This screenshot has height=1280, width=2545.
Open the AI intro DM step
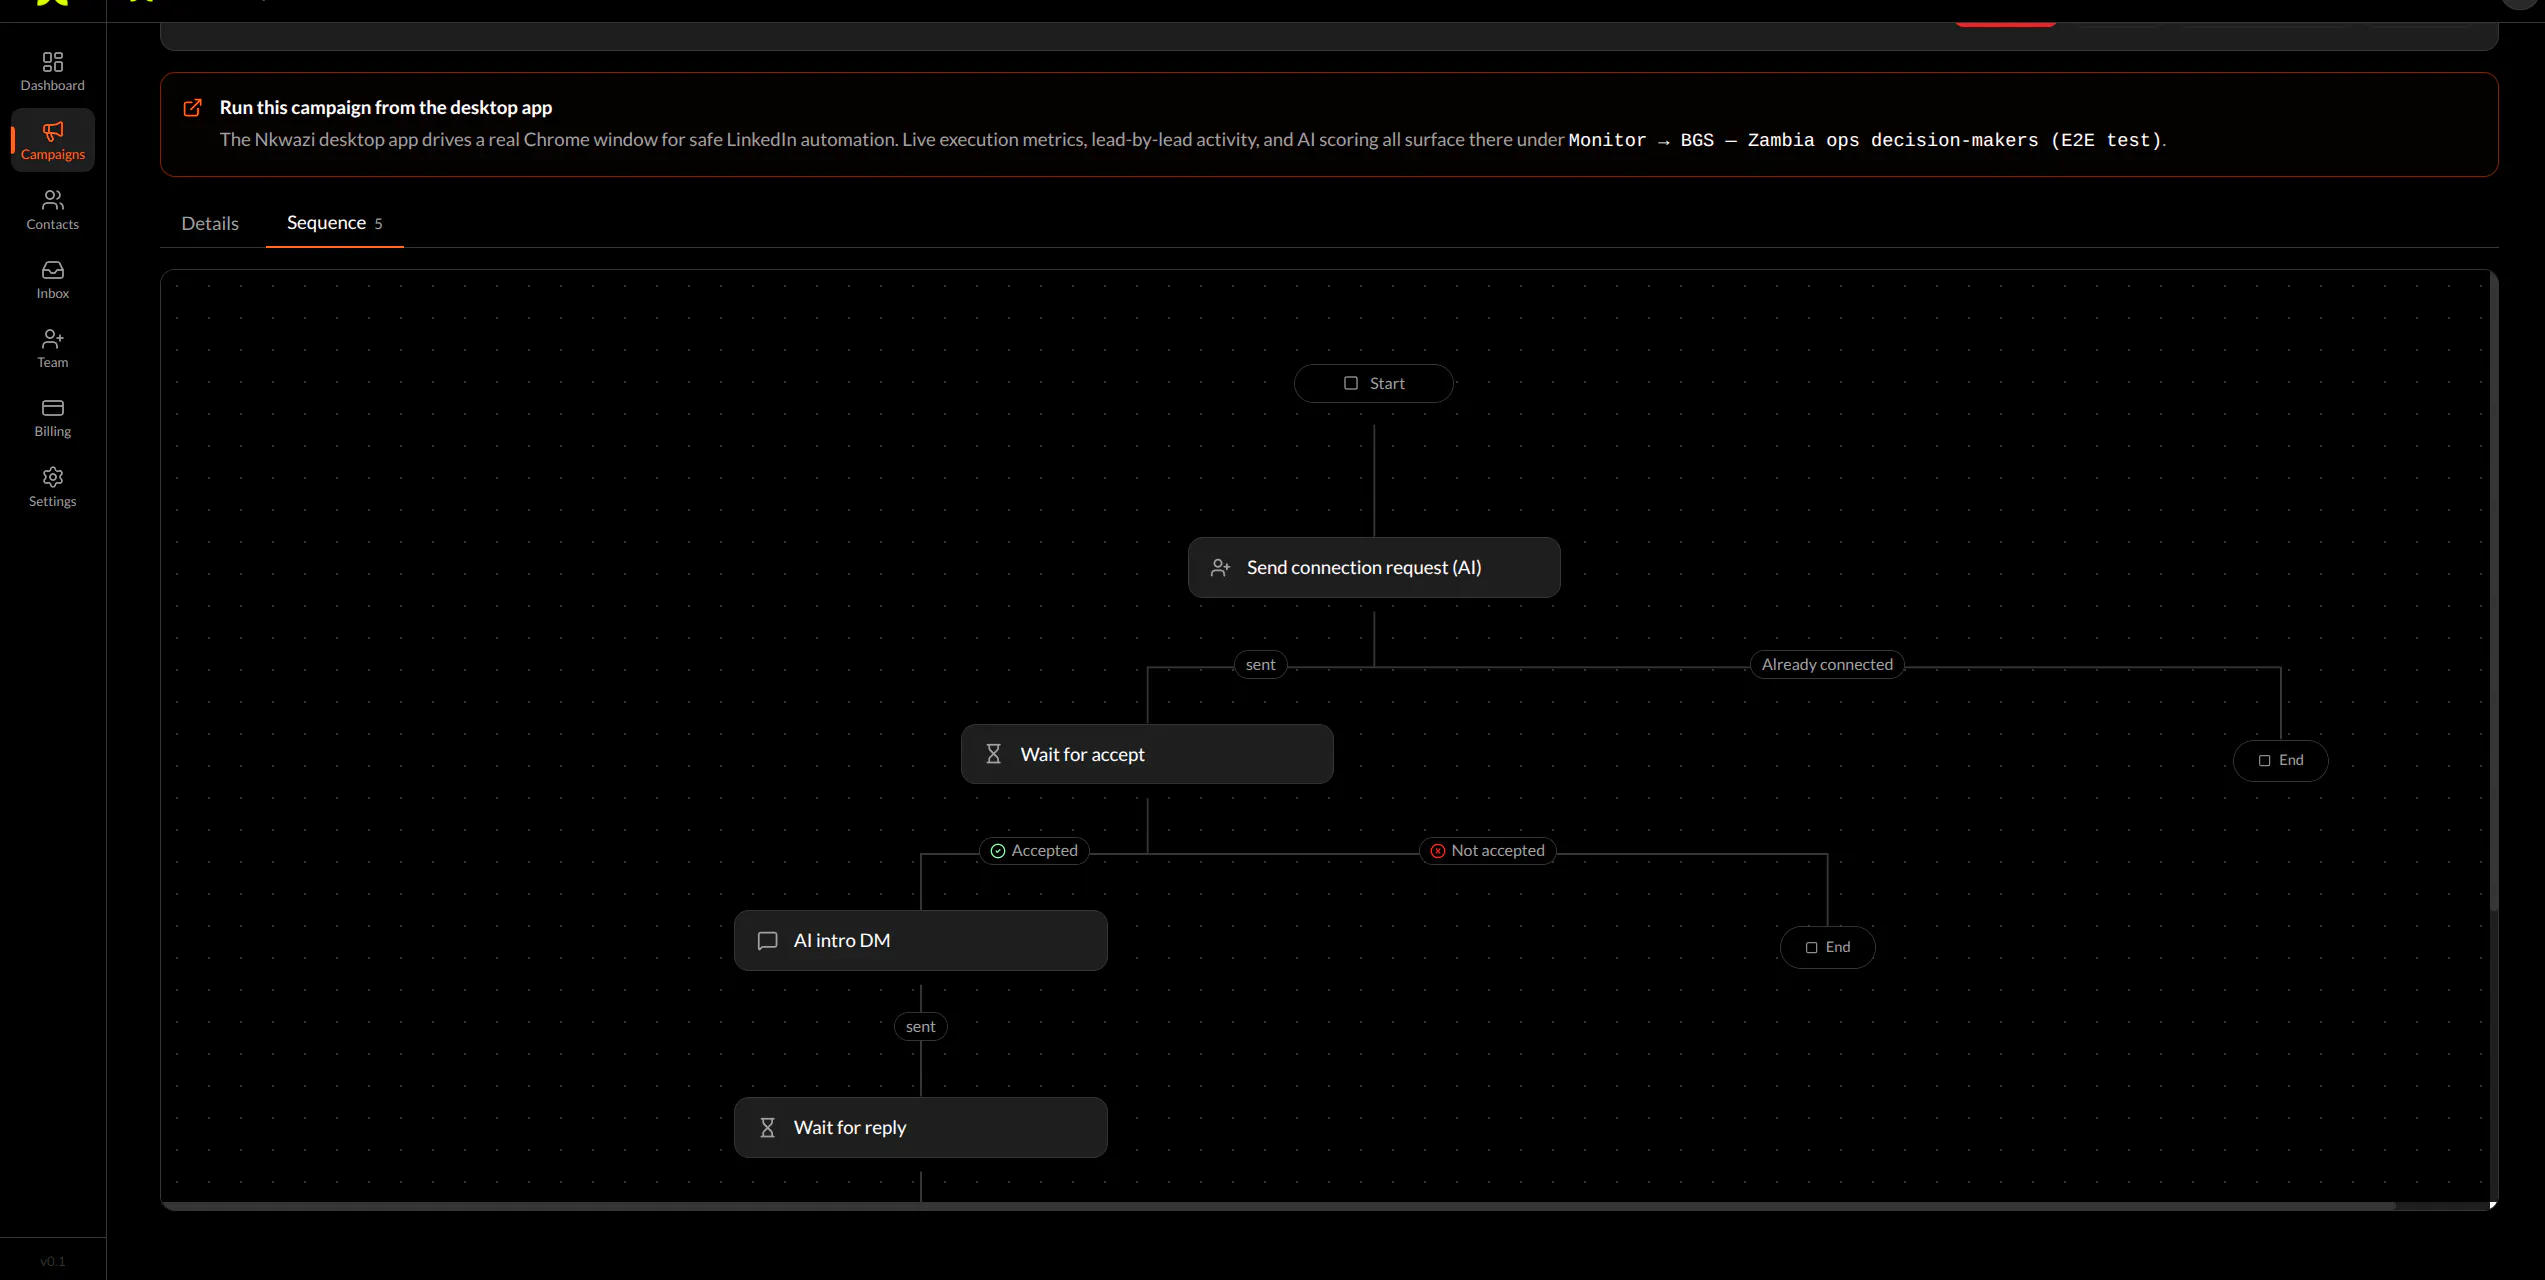921,941
